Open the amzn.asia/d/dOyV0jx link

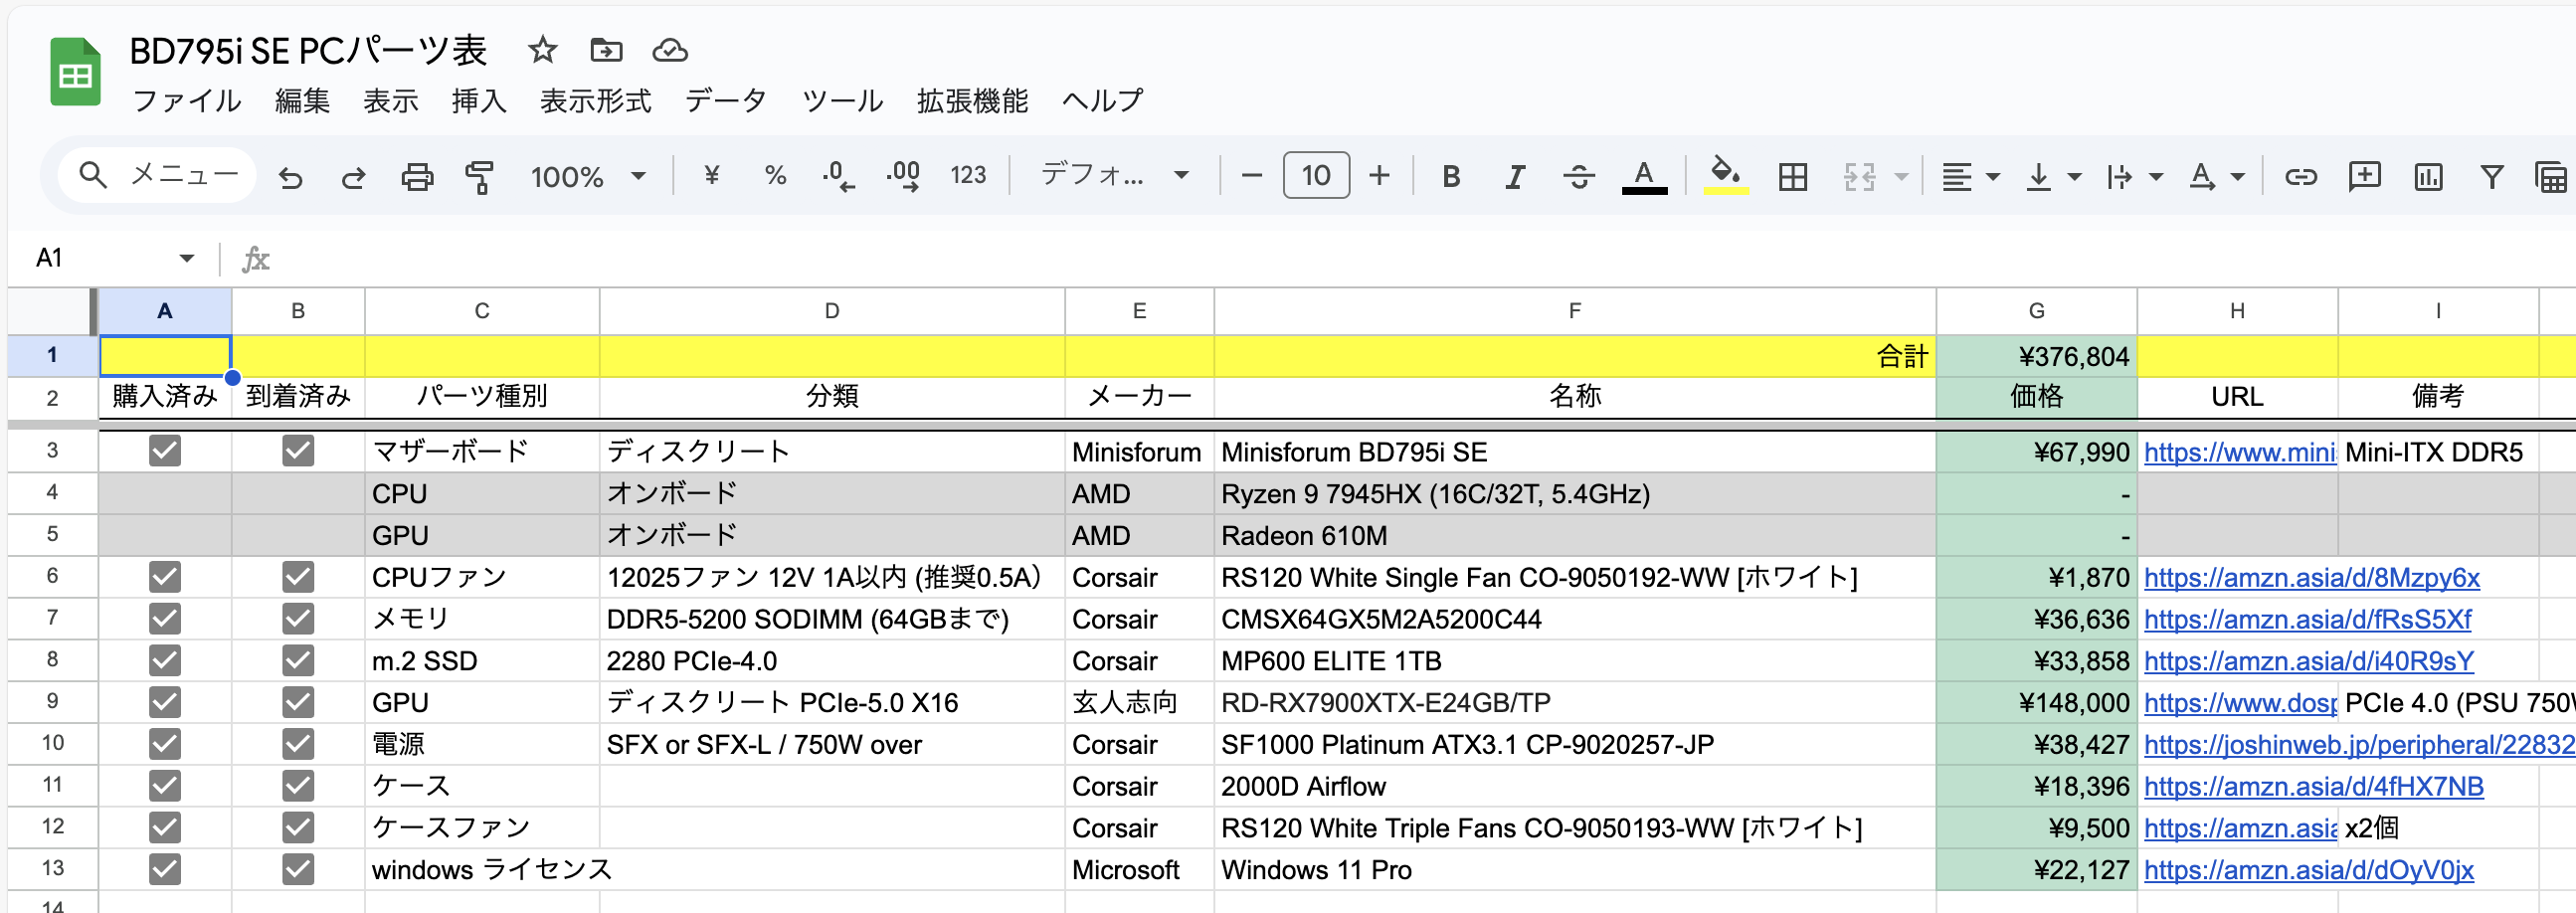tap(2309, 871)
